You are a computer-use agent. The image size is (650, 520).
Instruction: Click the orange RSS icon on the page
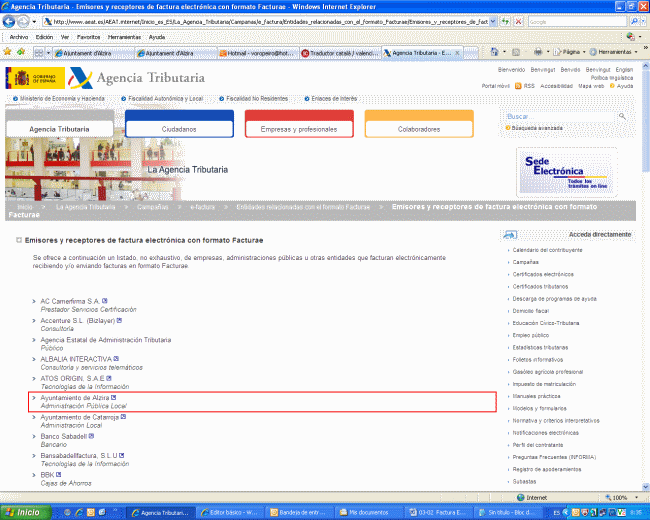(518, 86)
